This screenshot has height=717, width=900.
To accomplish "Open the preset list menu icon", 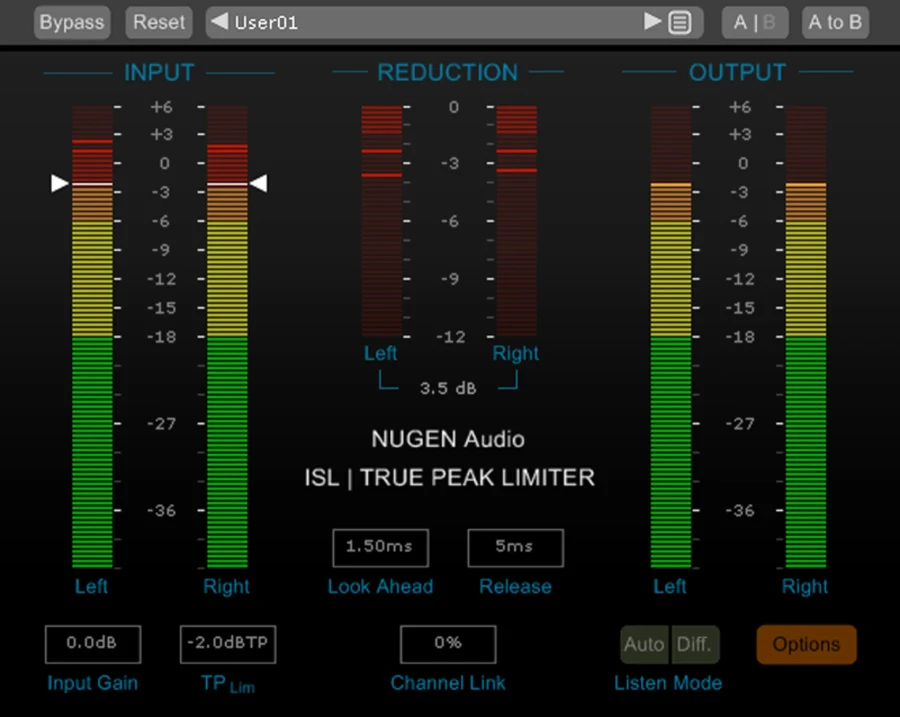I will [680, 22].
